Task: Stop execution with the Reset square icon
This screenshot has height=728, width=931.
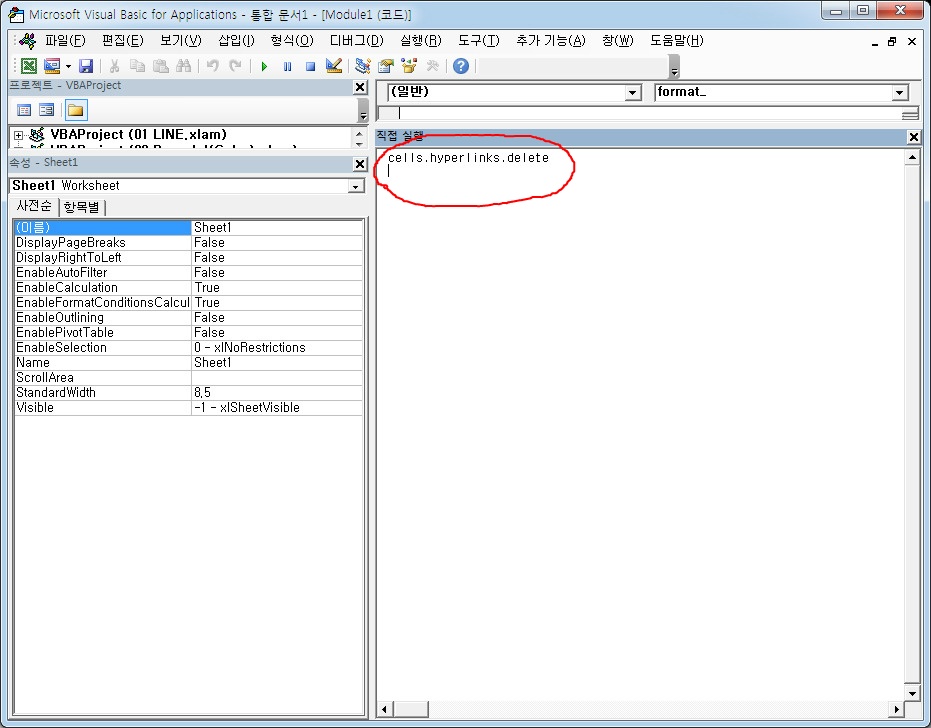Action: [310, 67]
